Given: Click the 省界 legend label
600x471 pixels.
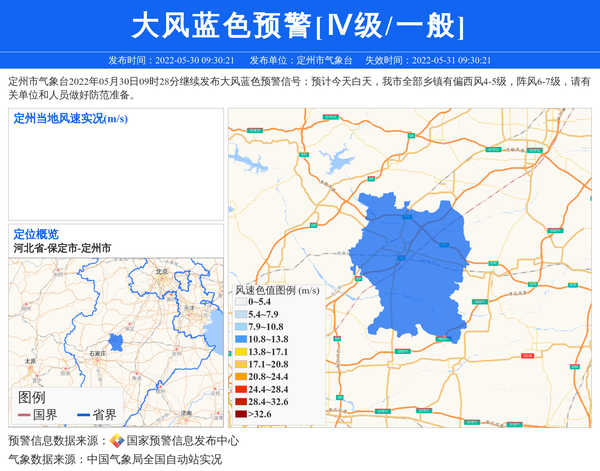Looking at the screenshot, I should coord(104,415).
